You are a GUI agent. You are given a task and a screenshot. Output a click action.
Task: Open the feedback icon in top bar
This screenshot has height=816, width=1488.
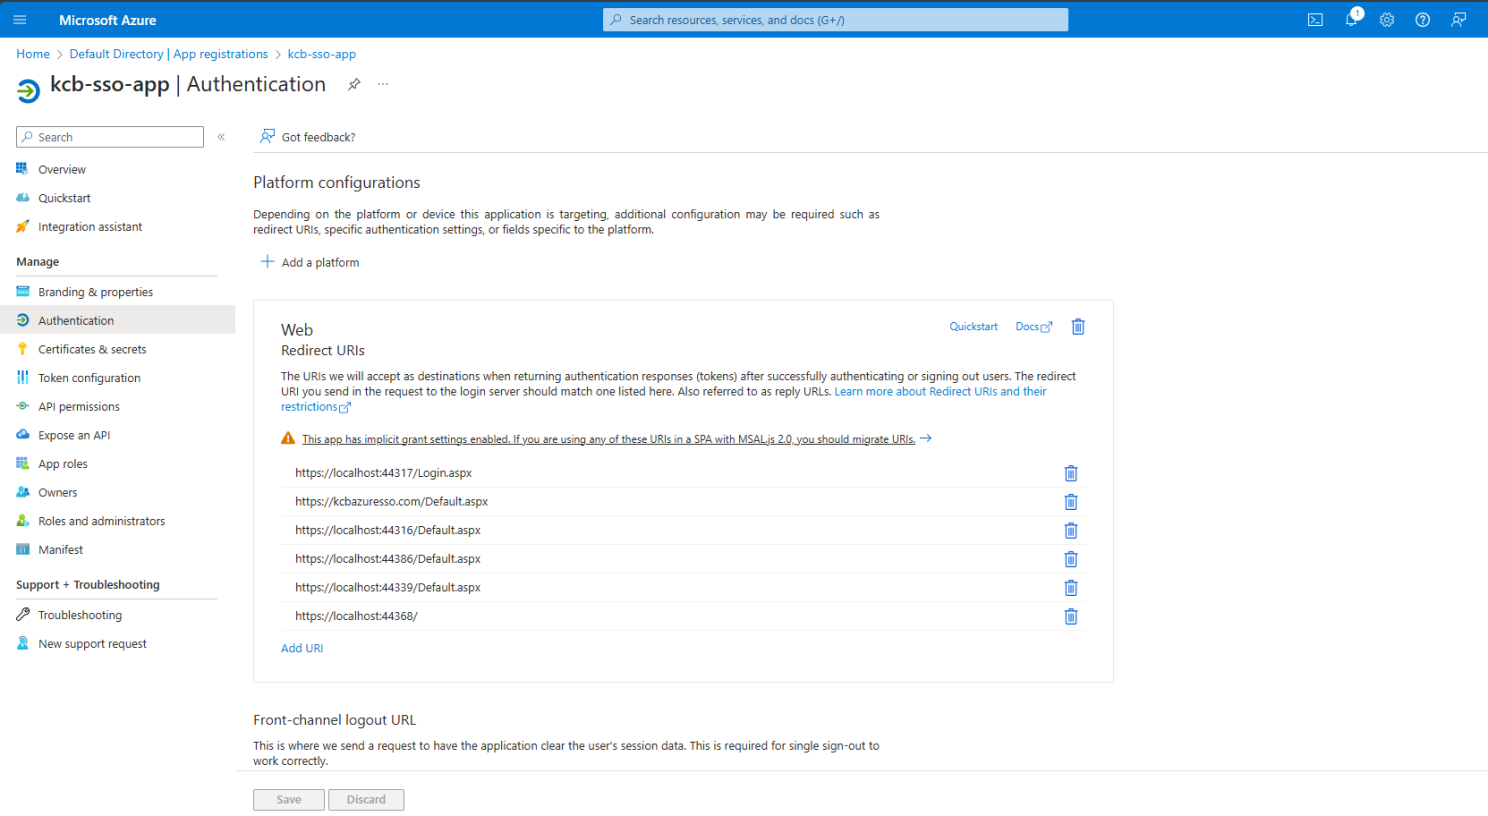[1459, 20]
